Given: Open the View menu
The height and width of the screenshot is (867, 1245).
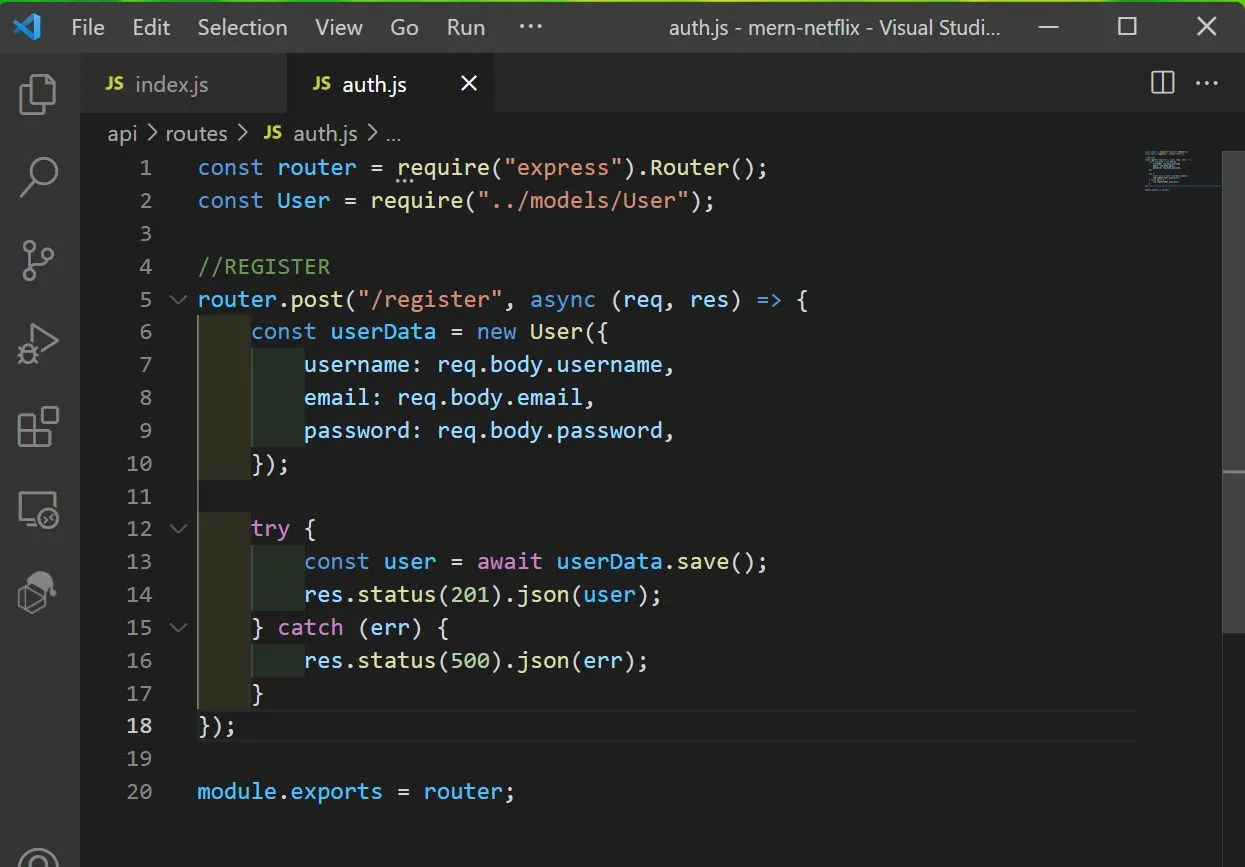Looking at the screenshot, I should point(338,27).
